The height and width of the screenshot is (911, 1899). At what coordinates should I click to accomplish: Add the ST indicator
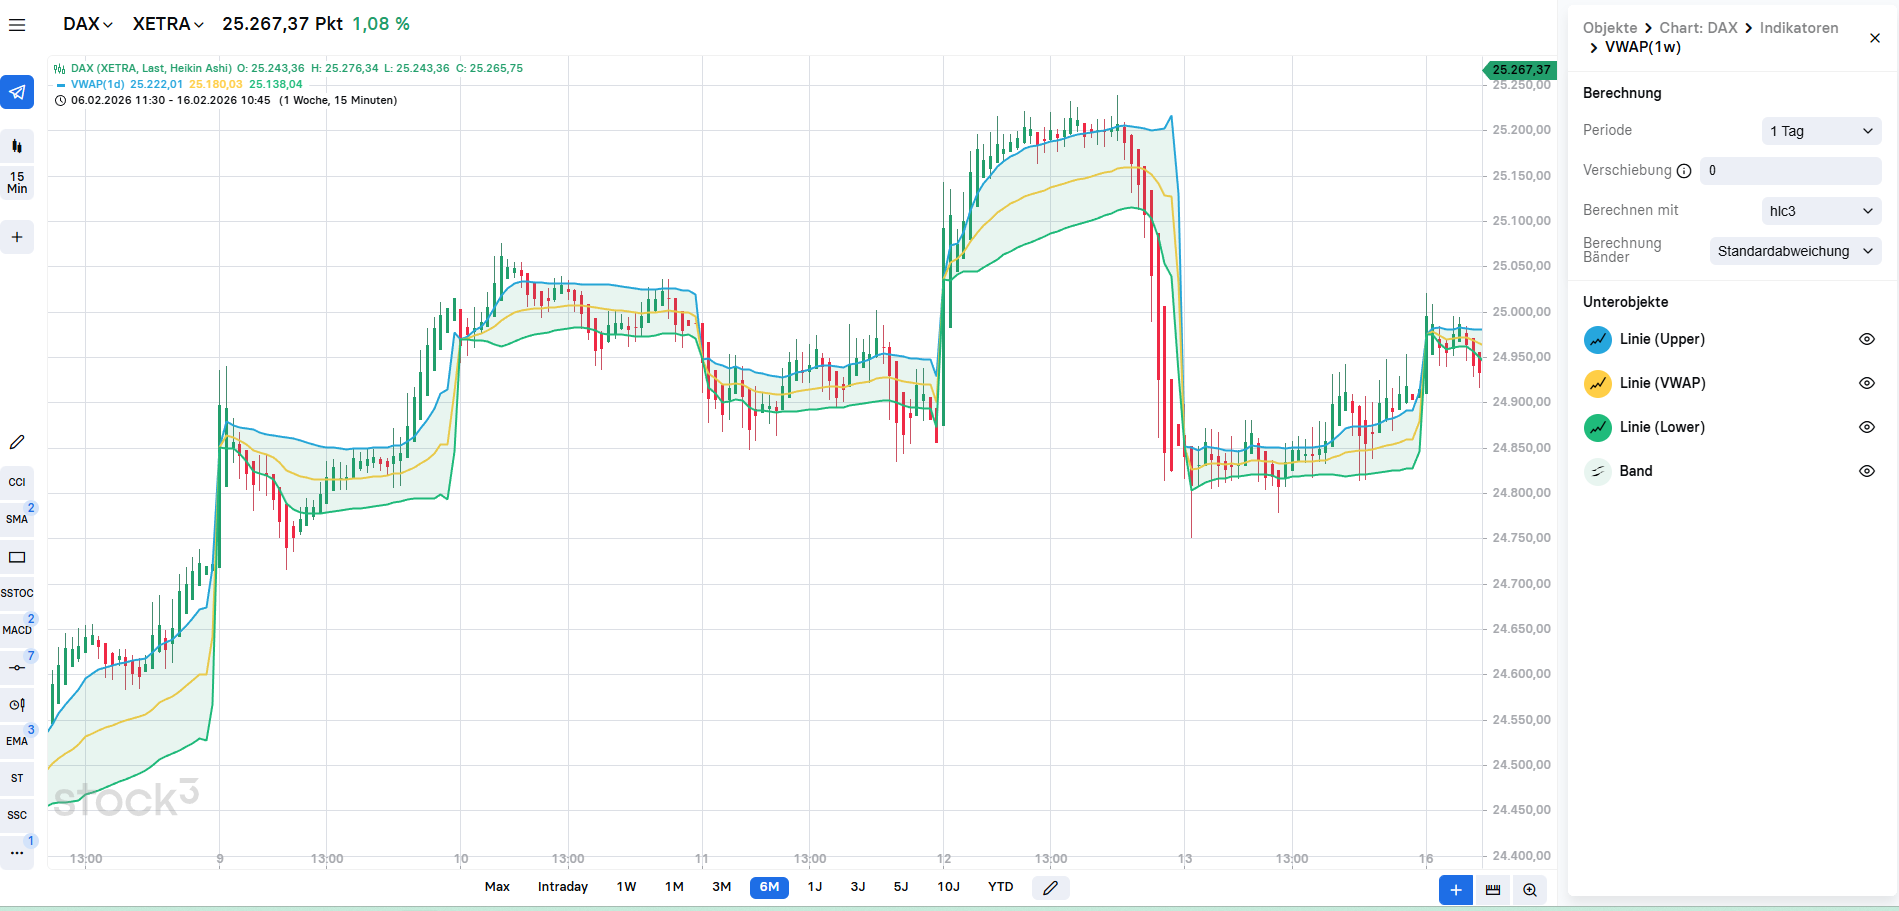tap(17, 778)
